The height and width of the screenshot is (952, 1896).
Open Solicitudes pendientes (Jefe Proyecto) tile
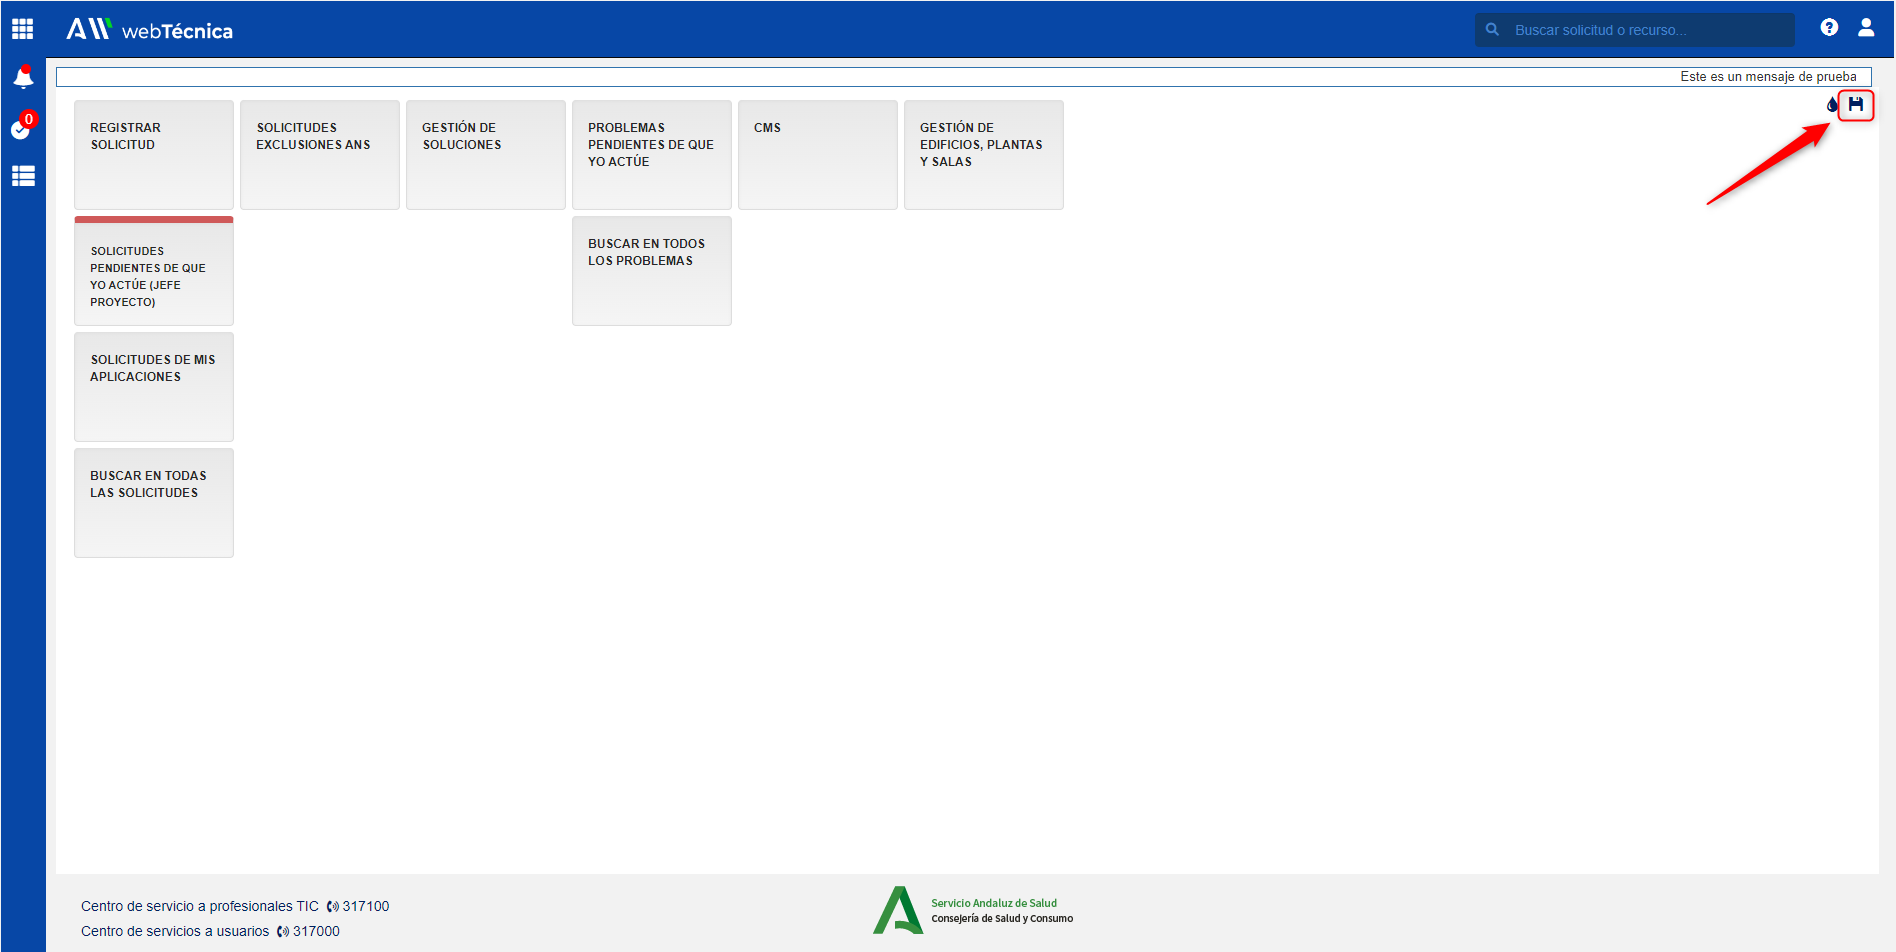pyautogui.click(x=154, y=271)
